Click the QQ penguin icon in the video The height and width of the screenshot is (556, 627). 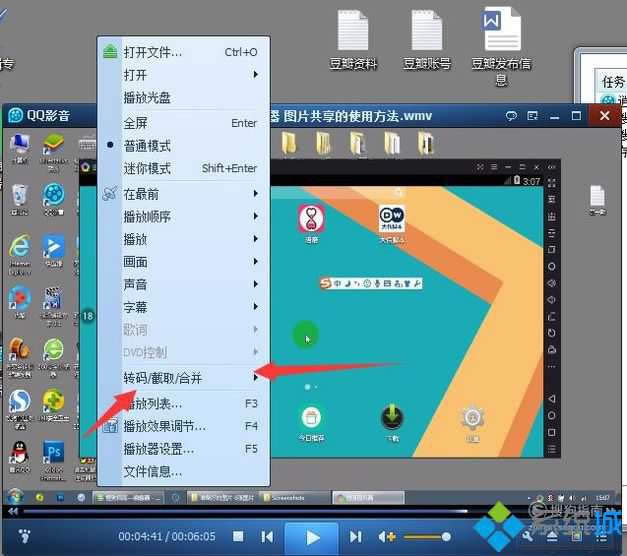click(x=19, y=452)
